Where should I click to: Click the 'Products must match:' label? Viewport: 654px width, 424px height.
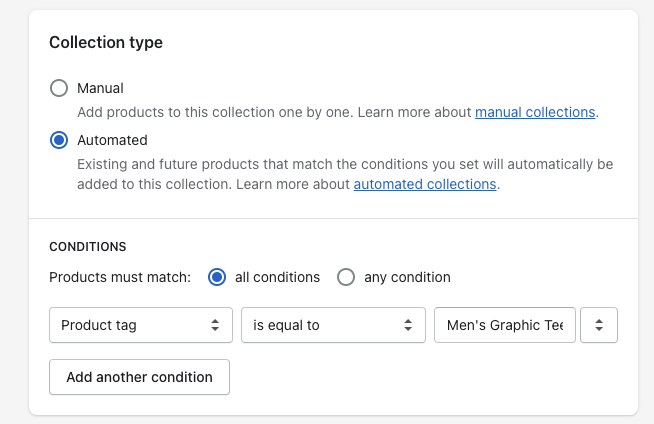click(120, 277)
